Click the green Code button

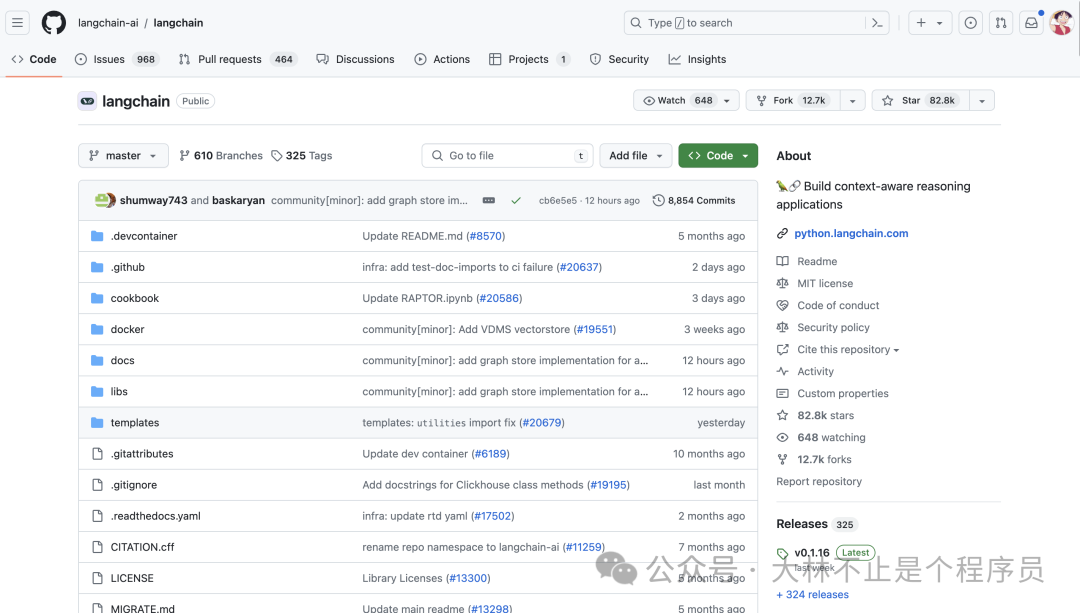point(717,156)
